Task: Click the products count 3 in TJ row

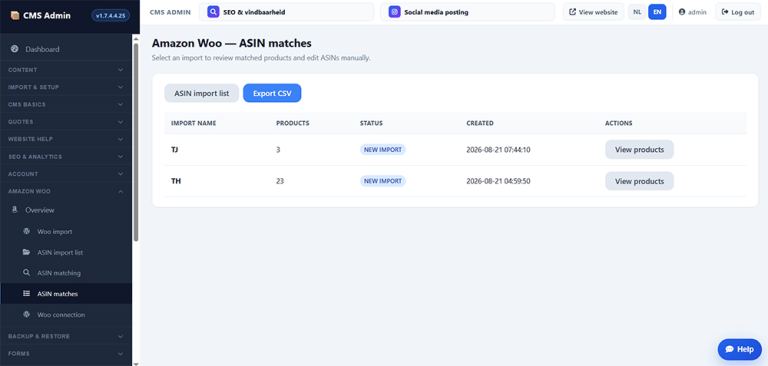Action: click(x=278, y=149)
